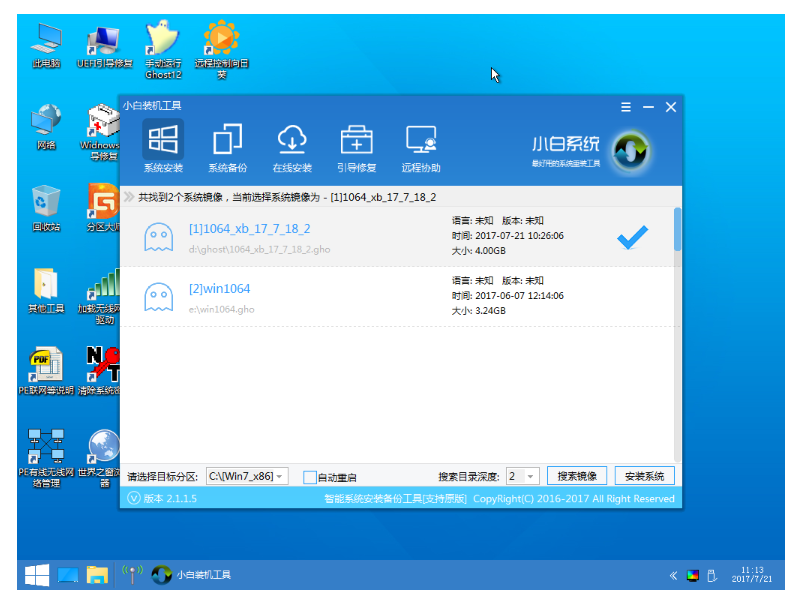795x597 pixels.
Task: Launch 分区大师 desktop shortcut
Action: 103,208
